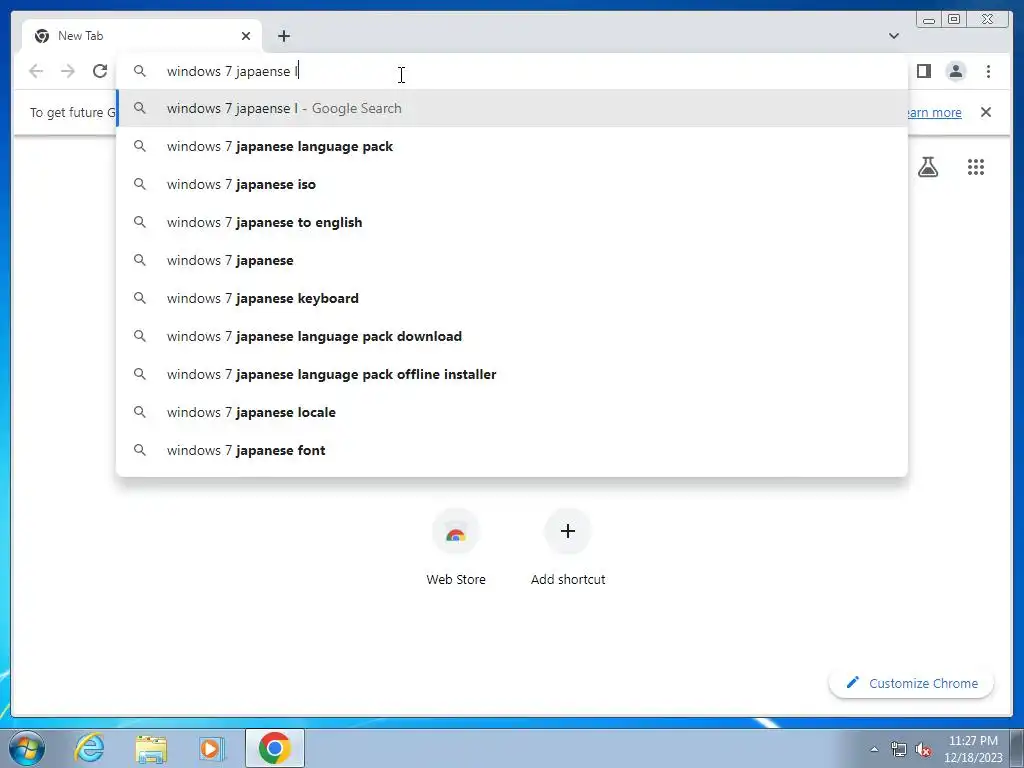Go back using the back arrow
Screen dimensions: 1024x768
point(36,71)
